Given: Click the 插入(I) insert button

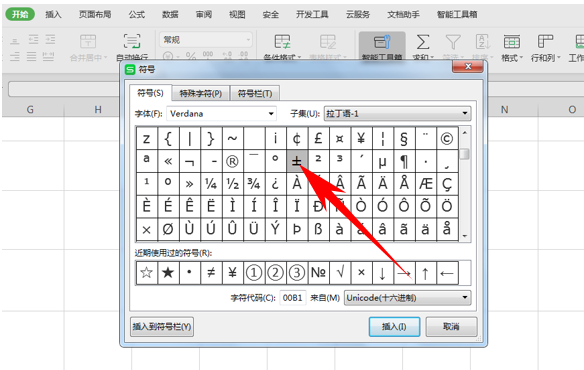Looking at the screenshot, I should click(x=394, y=327).
